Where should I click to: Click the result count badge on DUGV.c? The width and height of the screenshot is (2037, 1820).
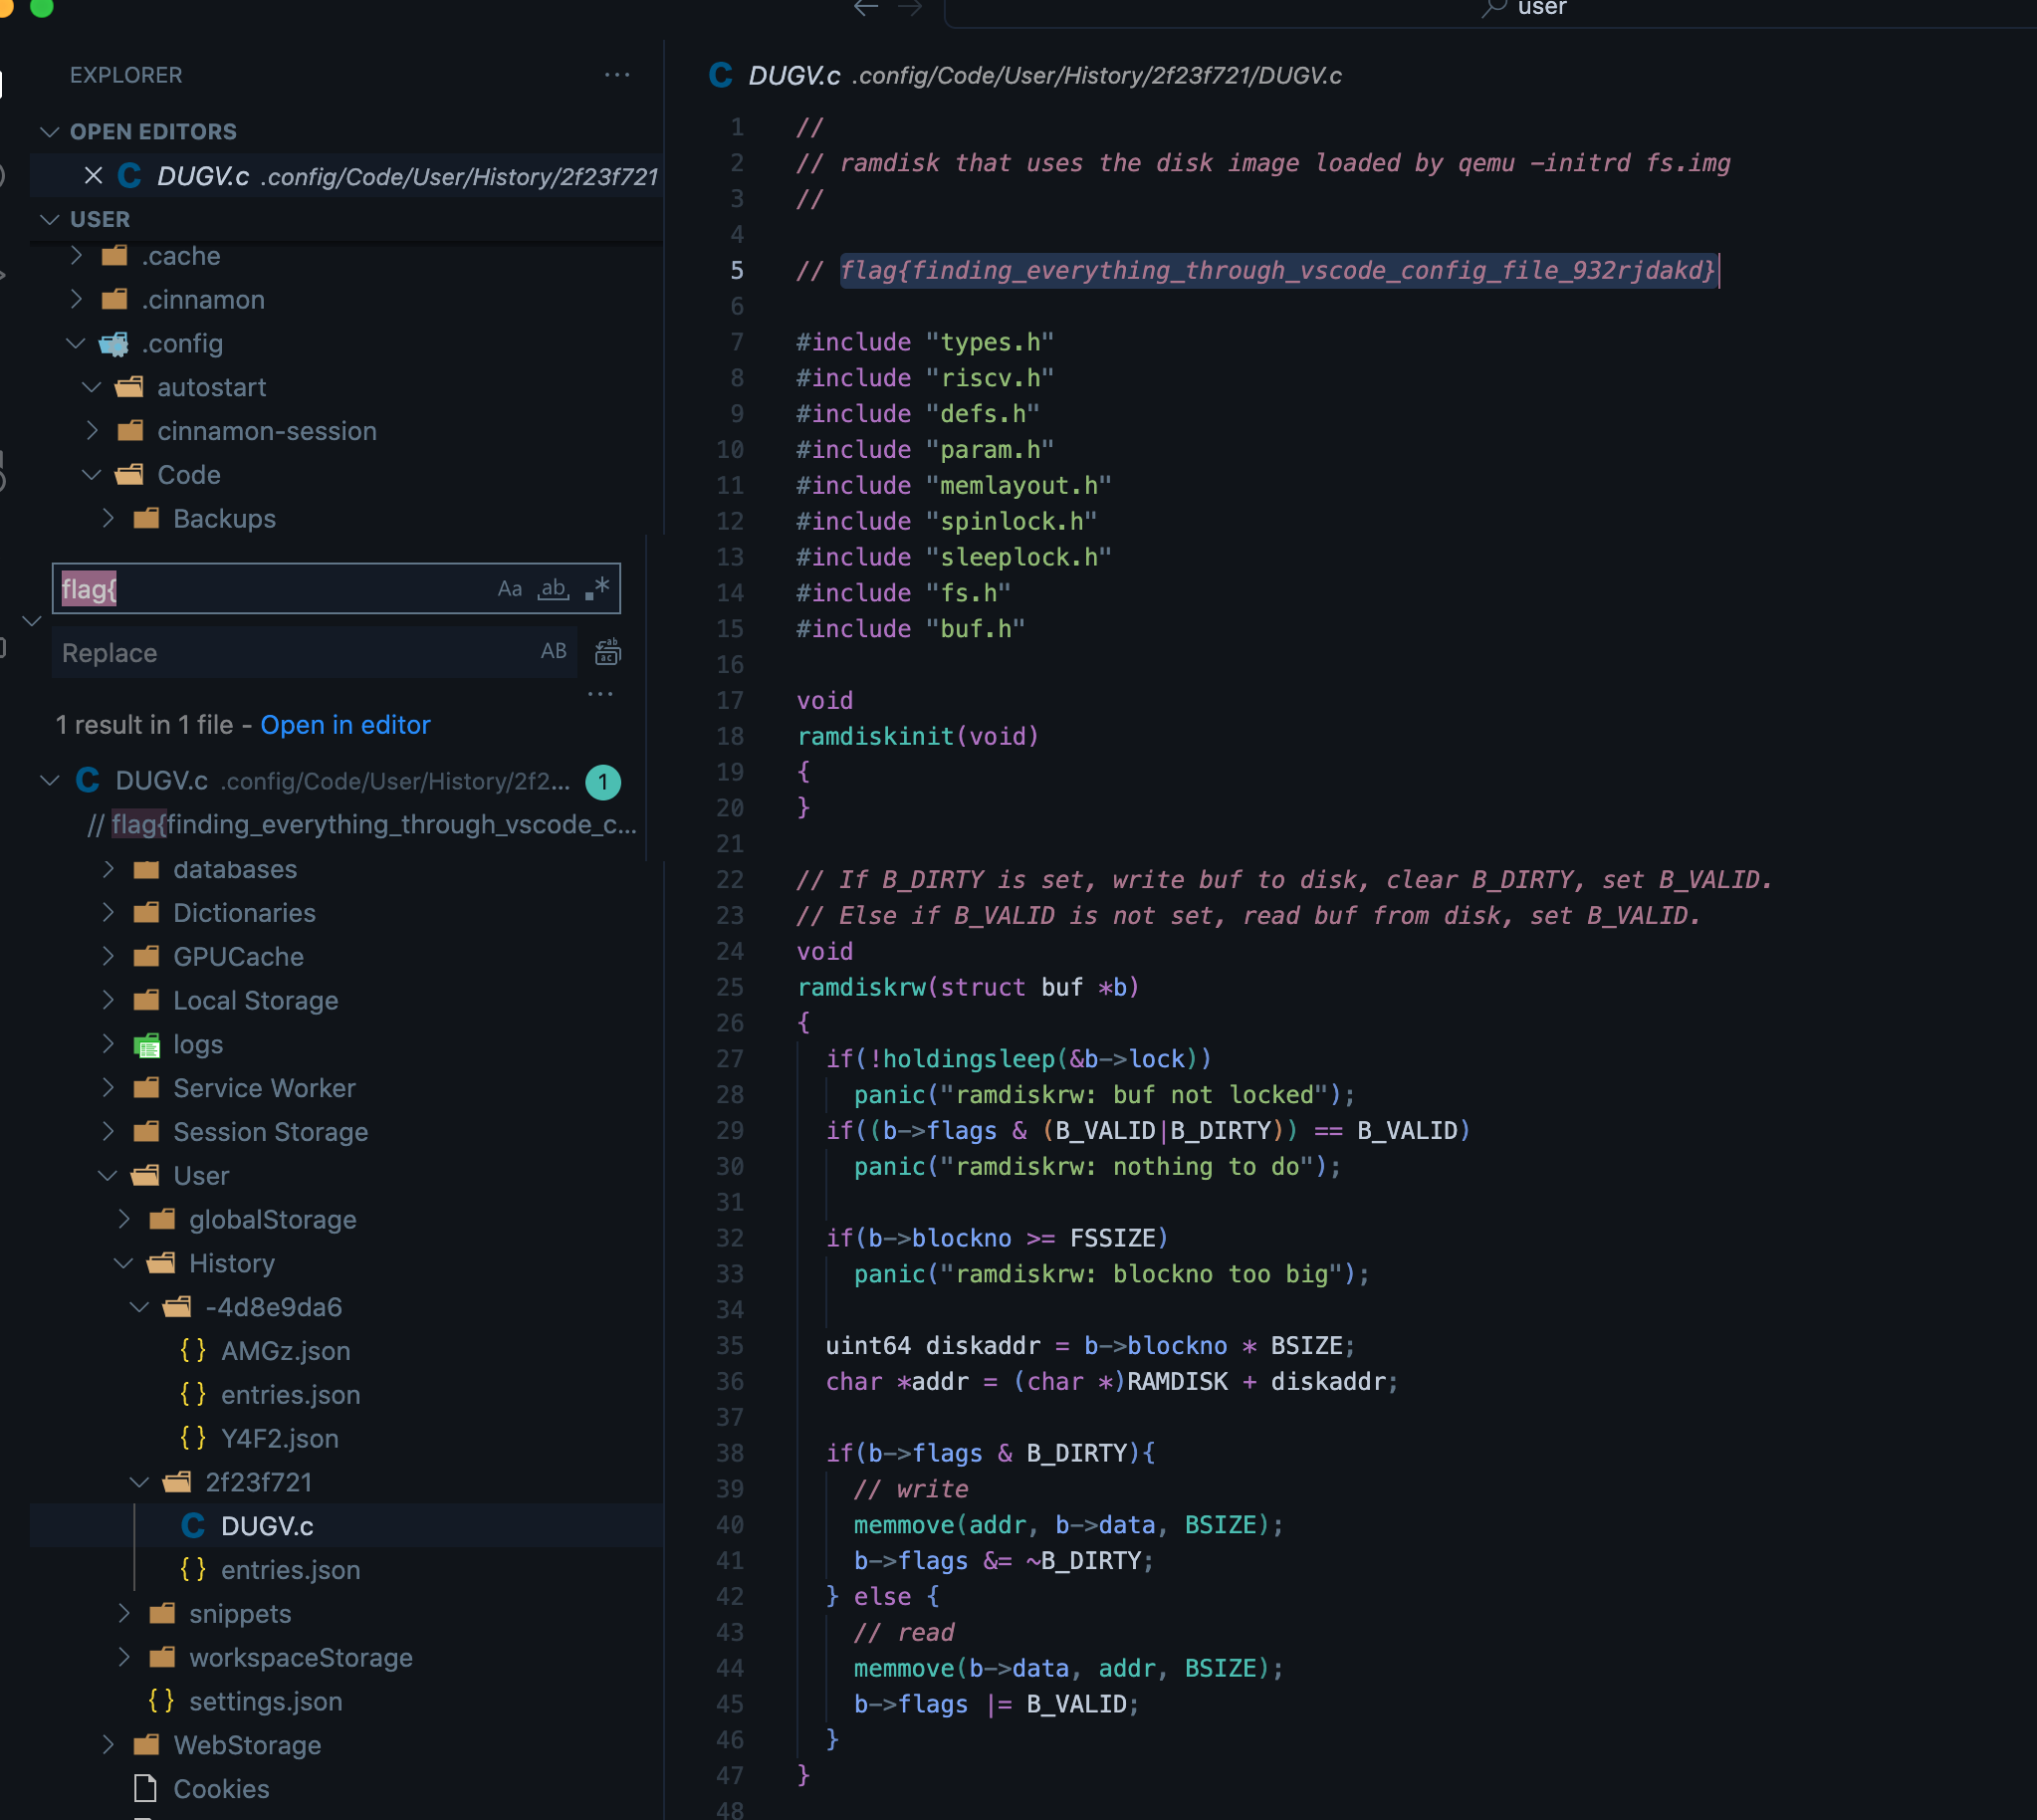[603, 782]
